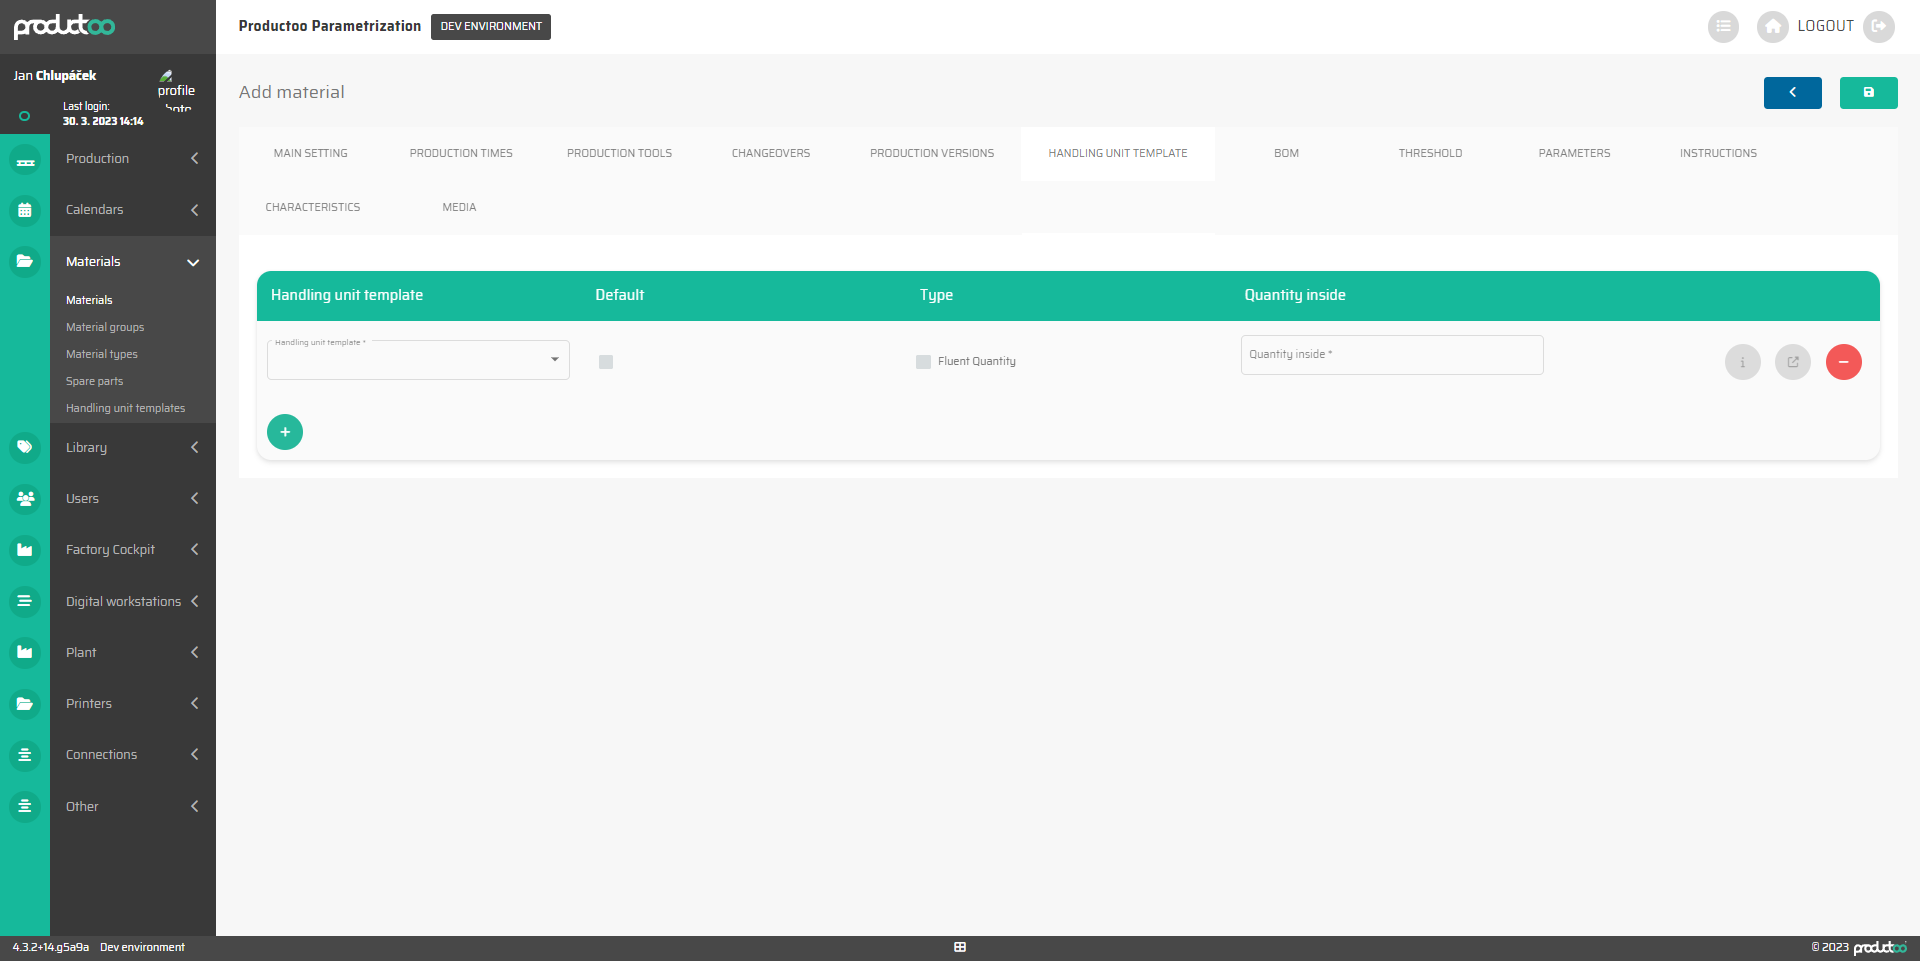
Task: Collapse the Materials section
Action: pos(131,261)
